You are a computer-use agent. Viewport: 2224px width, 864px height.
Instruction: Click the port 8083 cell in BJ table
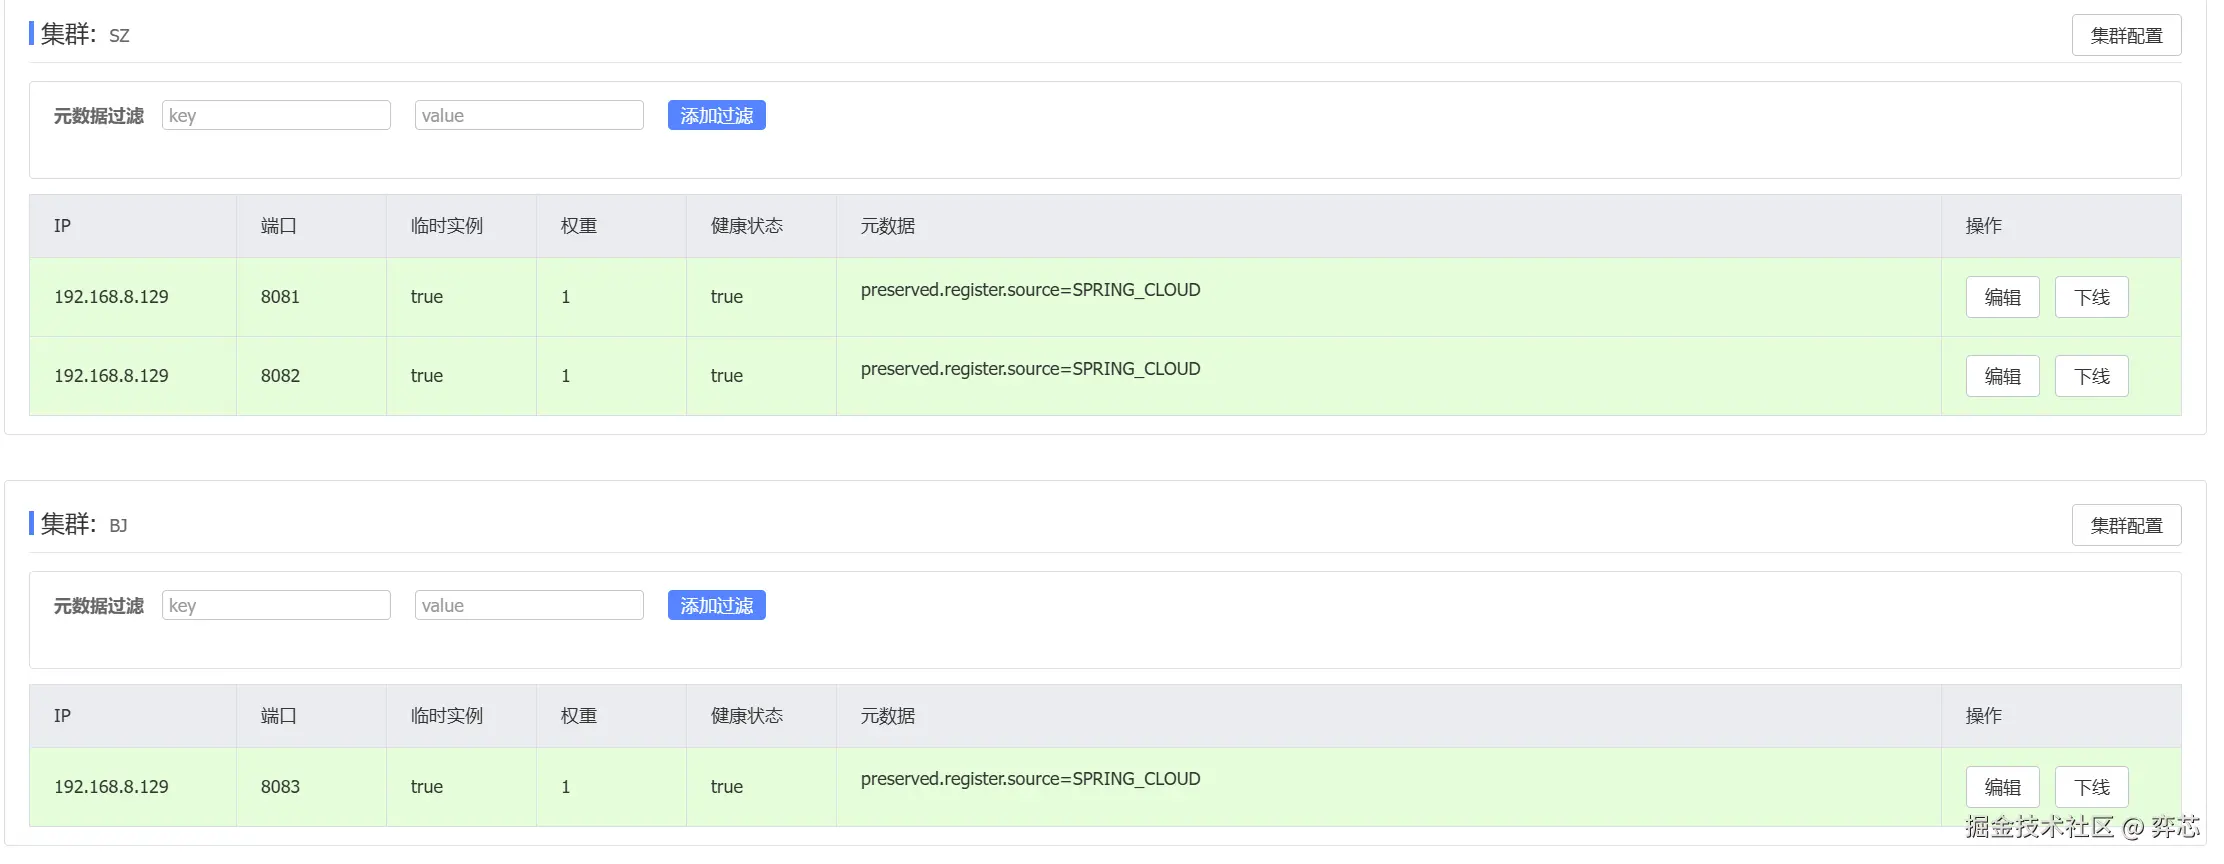(280, 787)
